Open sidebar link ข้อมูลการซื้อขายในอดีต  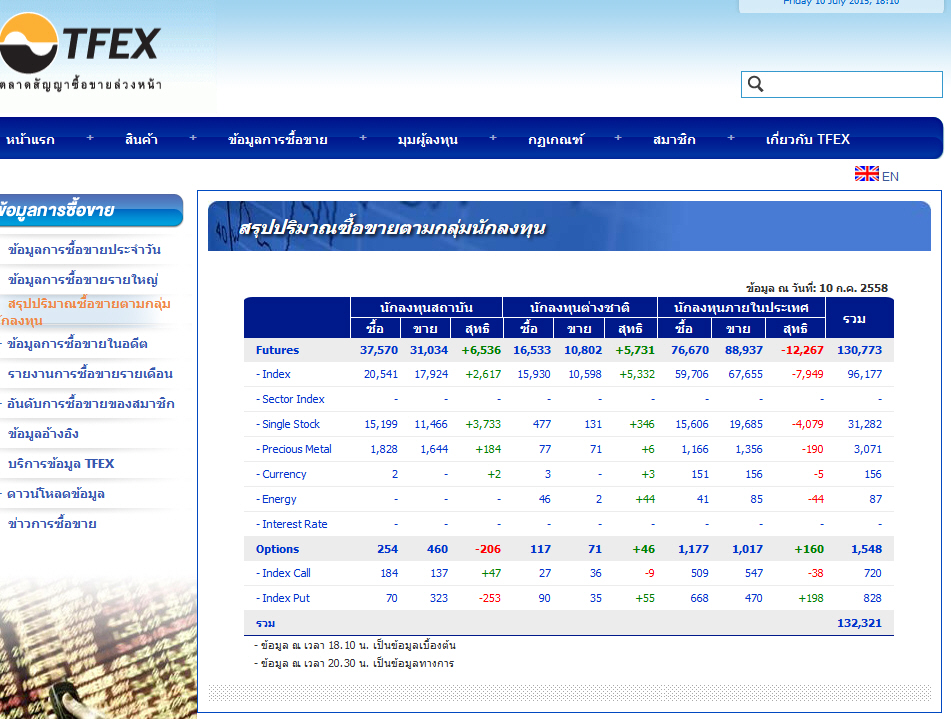(77, 343)
